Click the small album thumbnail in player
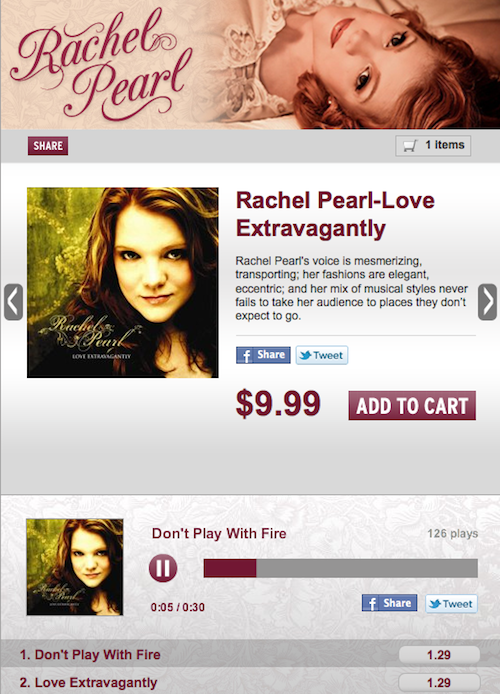The image size is (500, 694). [x=75, y=567]
